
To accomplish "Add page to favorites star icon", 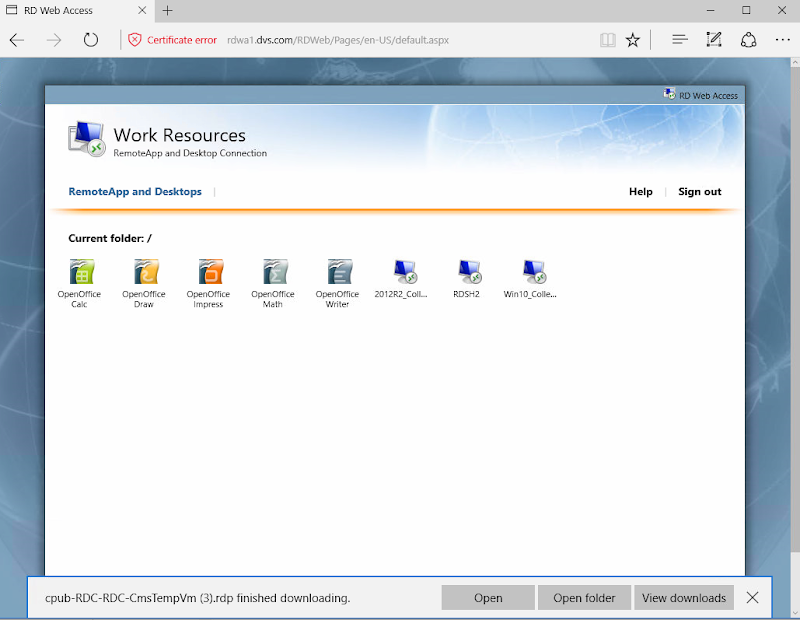I will 633,40.
